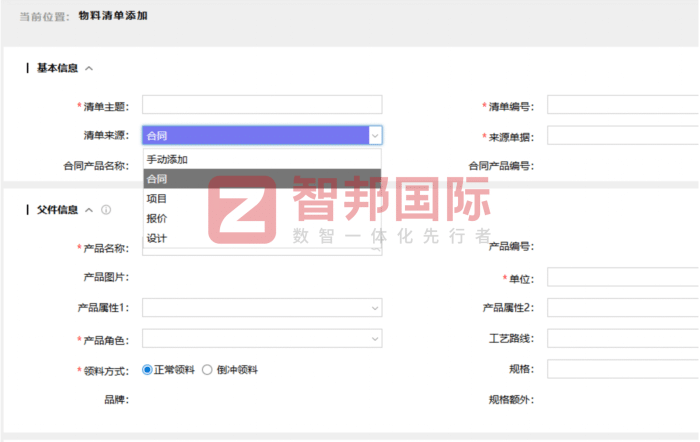Image resolution: width=700 pixels, height=442 pixels.
Task: Click the 清单编号 input field
Action: [x=622, y=105]
